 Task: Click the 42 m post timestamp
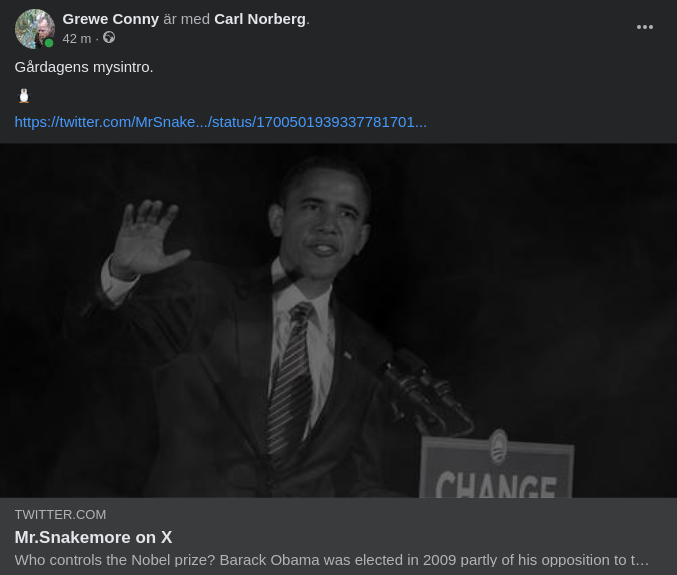click(76, 39)
